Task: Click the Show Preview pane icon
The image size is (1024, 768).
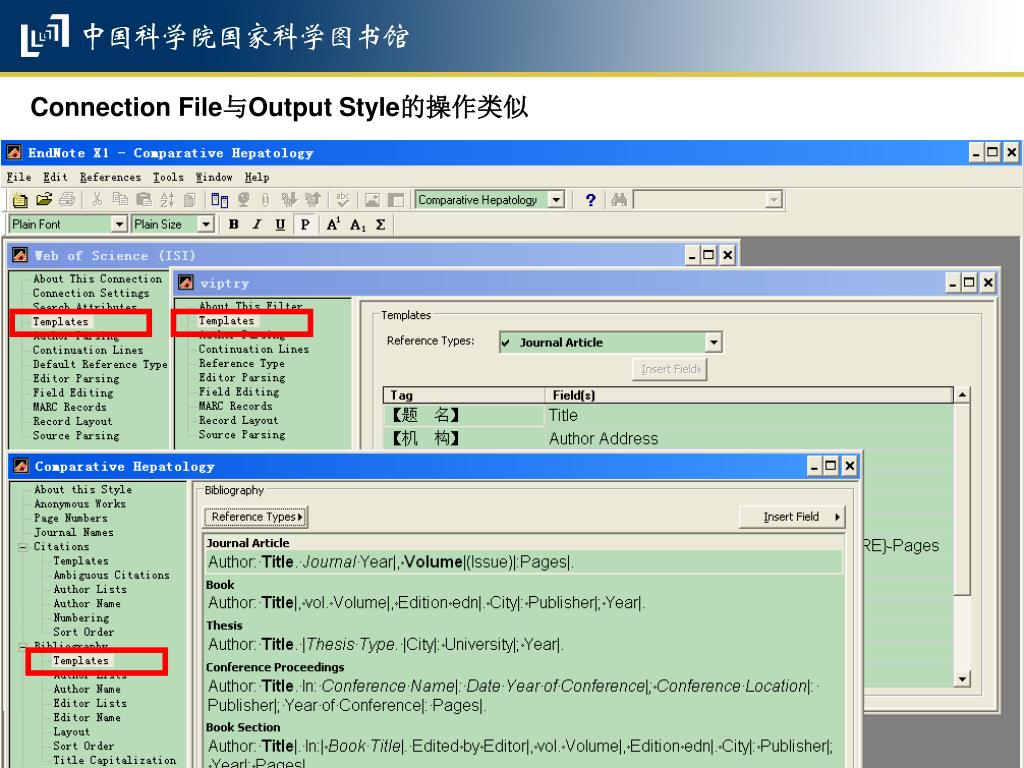Action: pos(396,200)
